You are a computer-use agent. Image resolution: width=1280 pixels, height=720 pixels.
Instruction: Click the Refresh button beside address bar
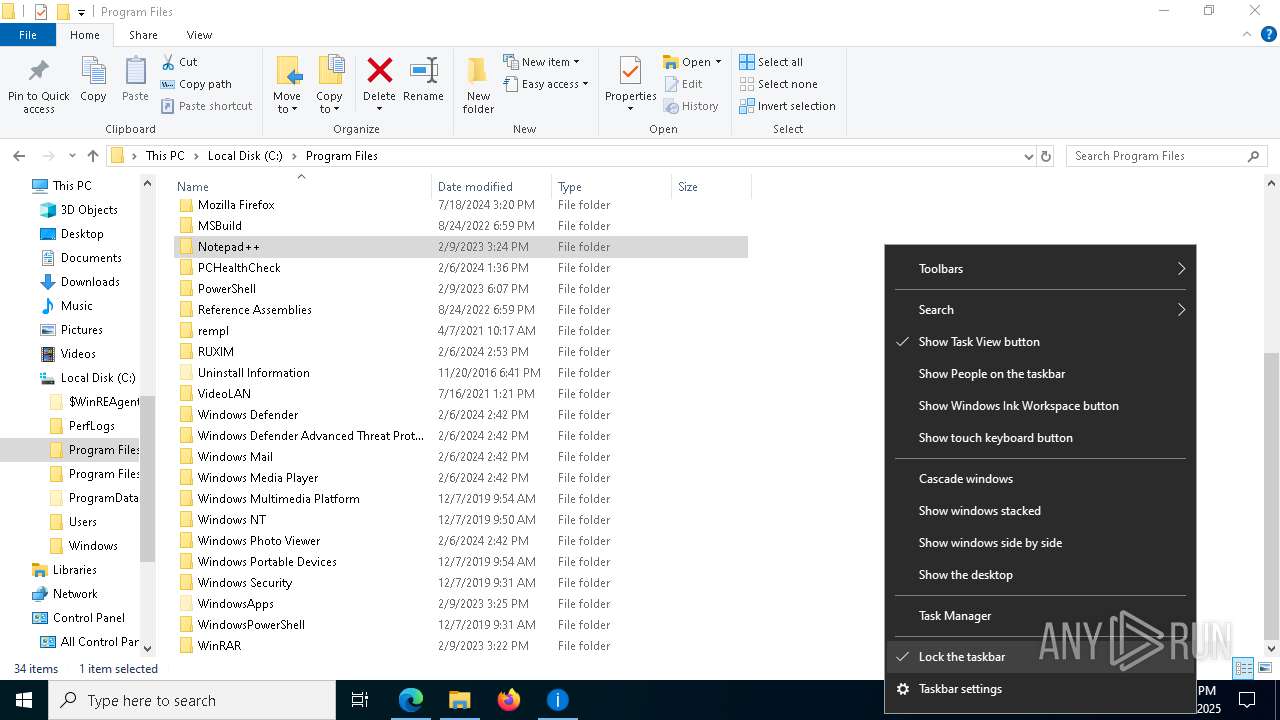coord(1046,156)
